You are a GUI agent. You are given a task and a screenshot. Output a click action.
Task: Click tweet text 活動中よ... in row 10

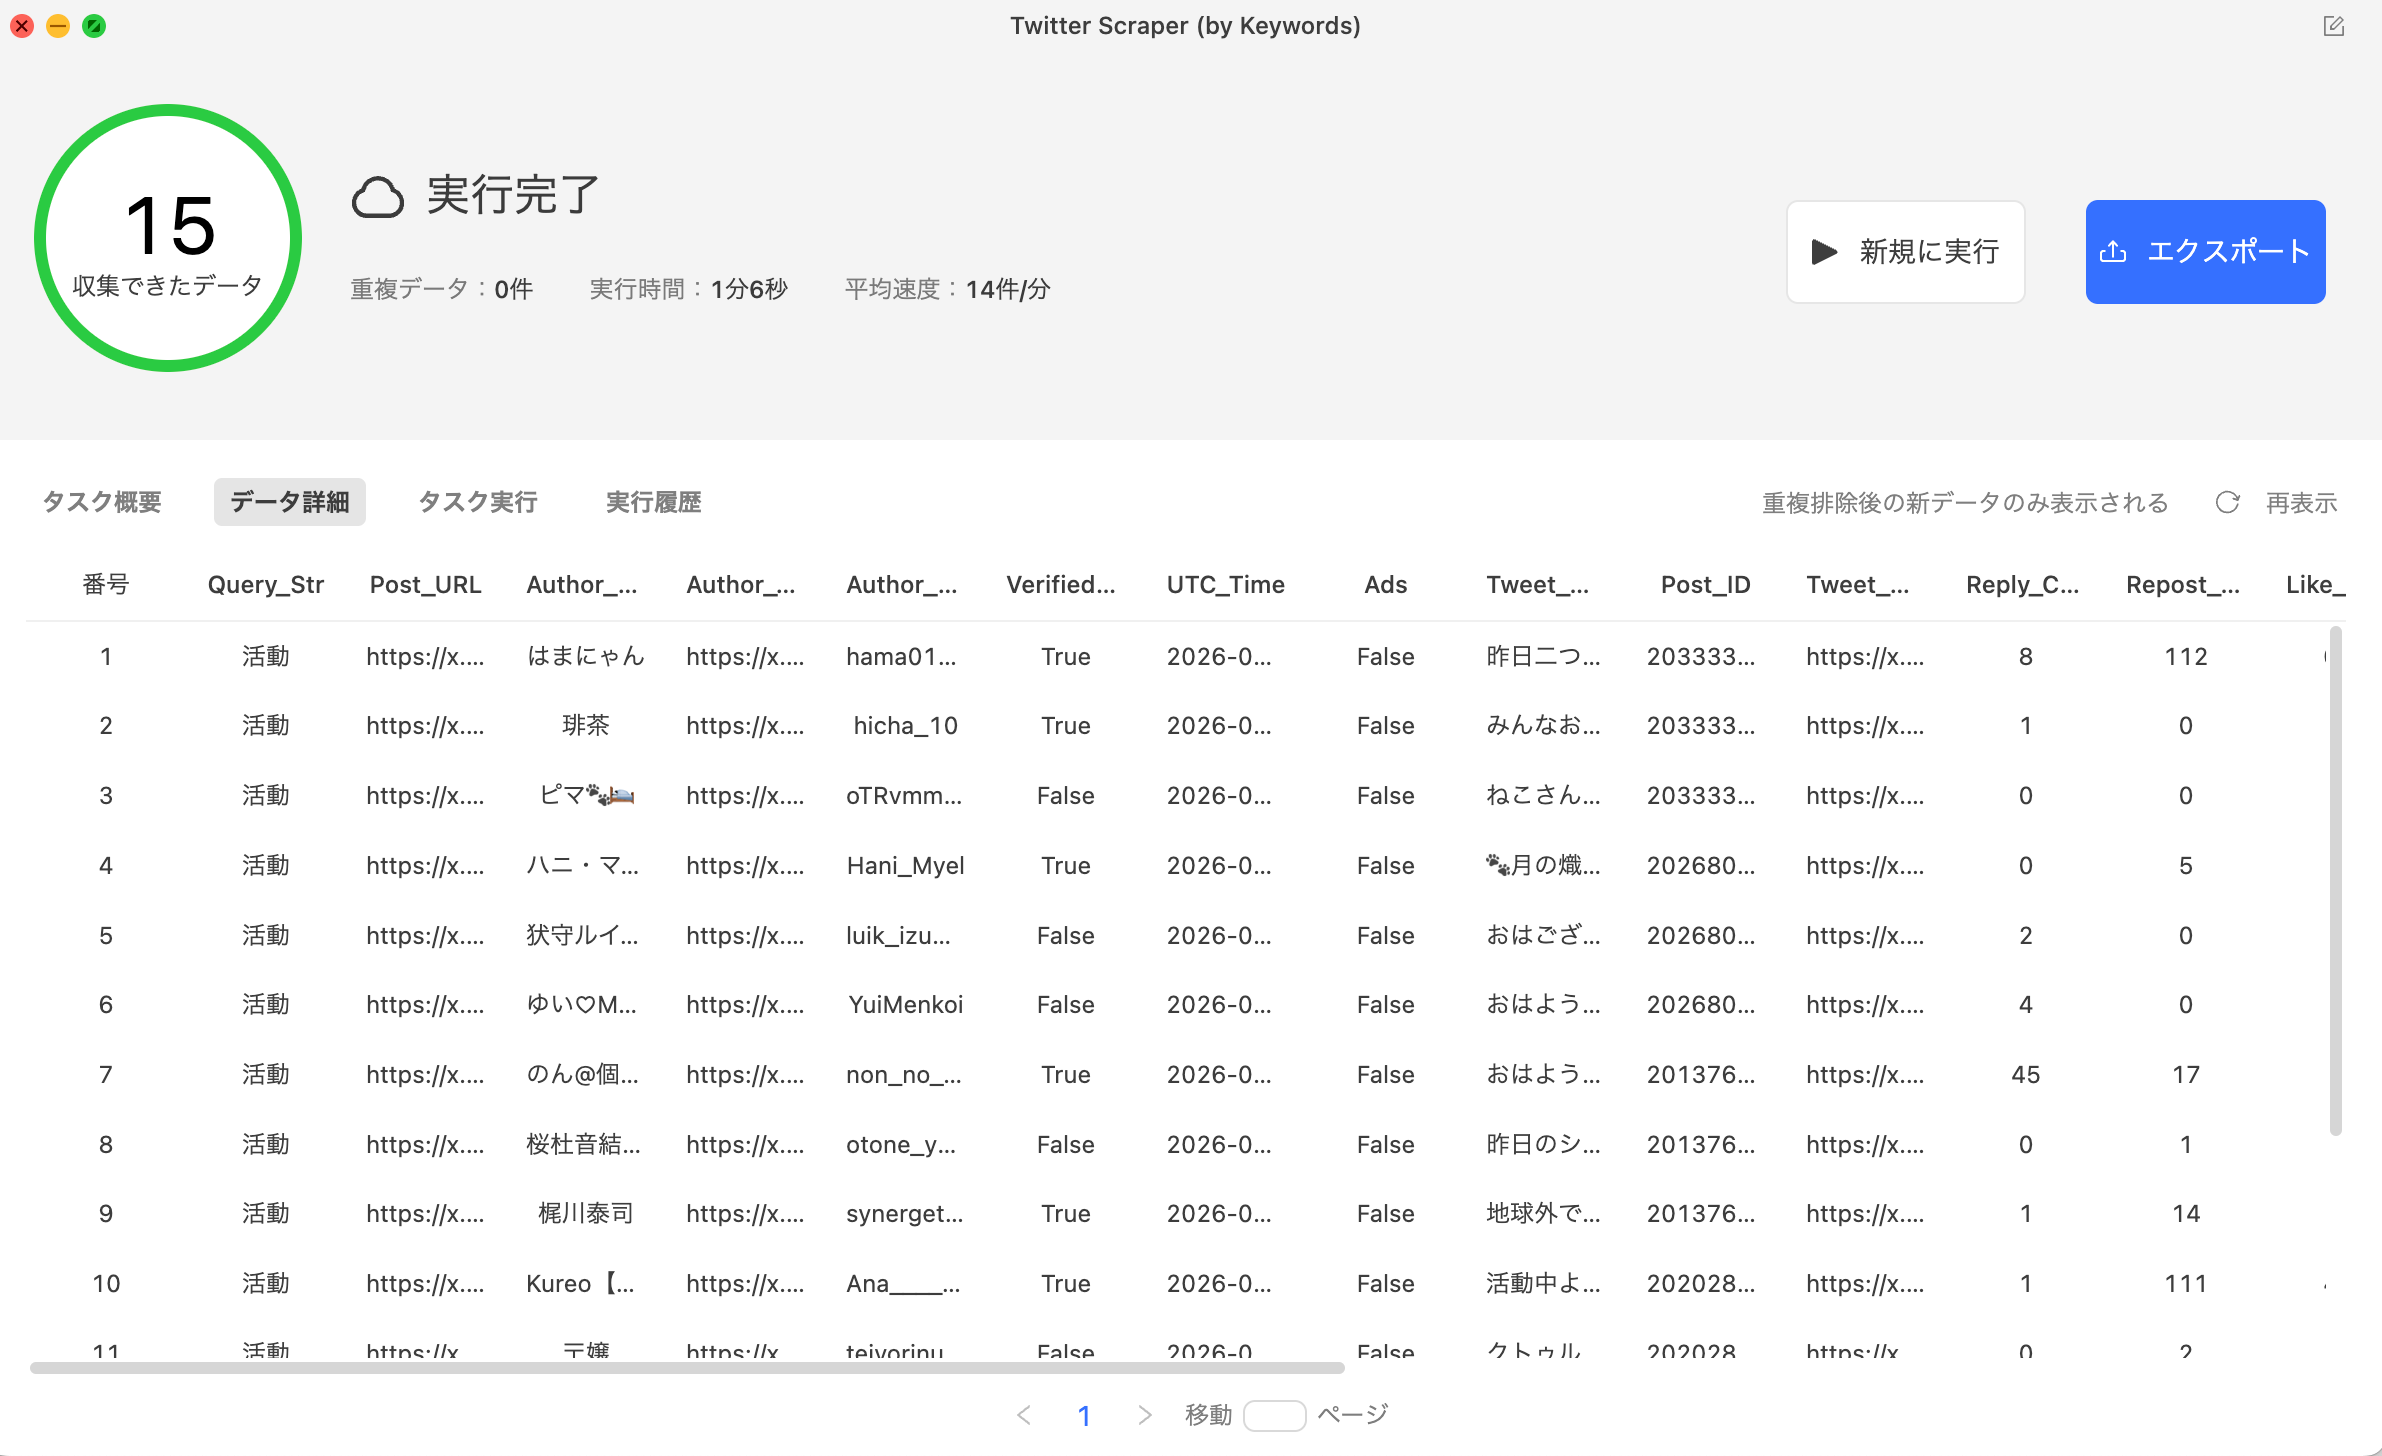click(x=1543, y=1283)
